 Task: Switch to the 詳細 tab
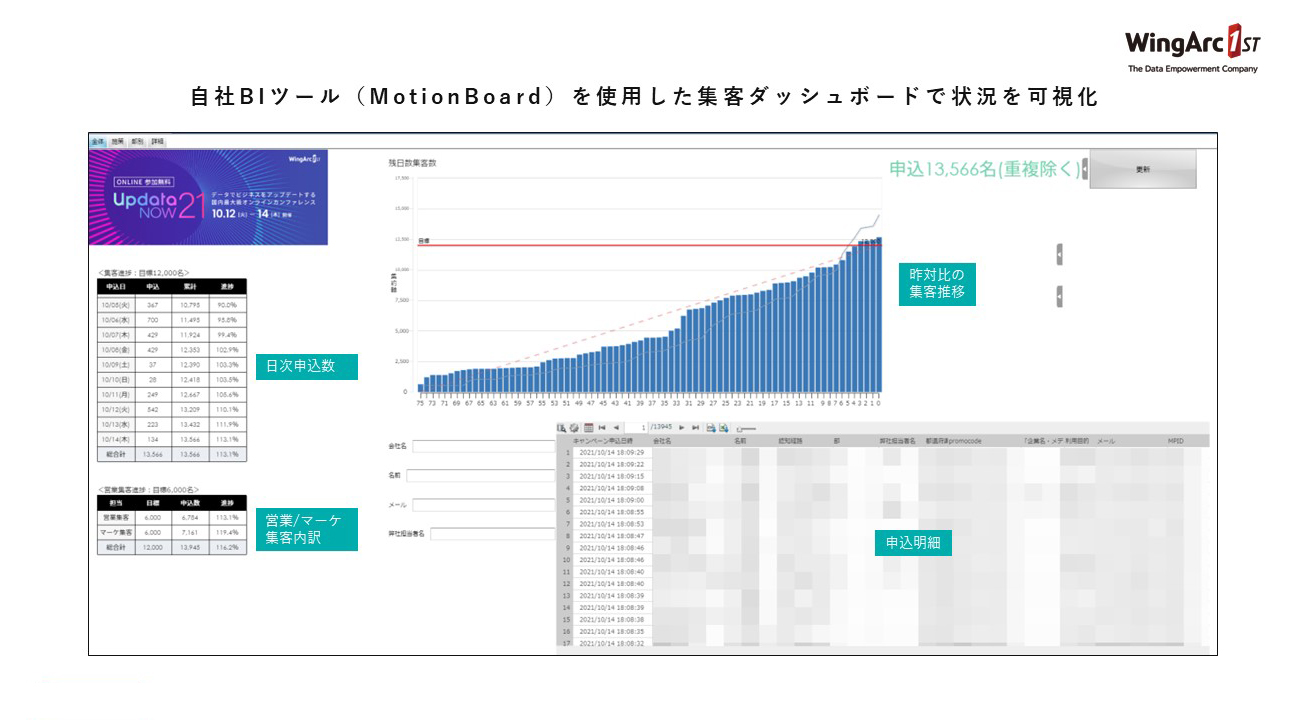tap(157, 142)
